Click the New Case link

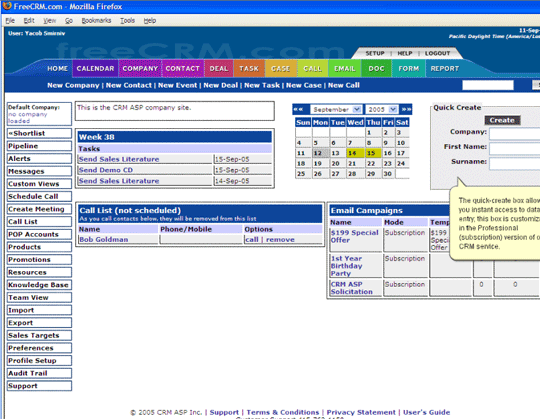tap(304, 85)
